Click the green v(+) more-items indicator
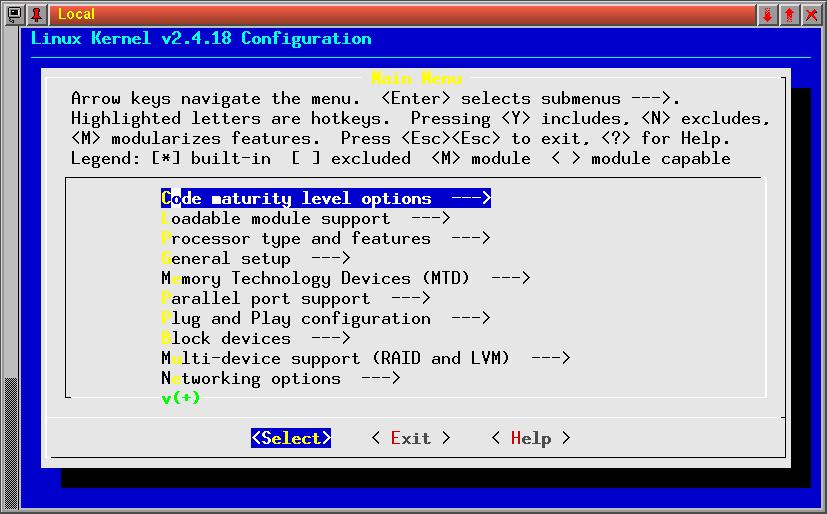This screenshot has height=514, width=827. pos(181,397)
